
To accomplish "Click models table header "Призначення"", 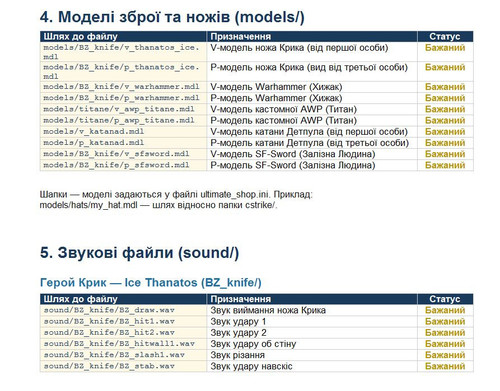I will click(x=240, y=36).
